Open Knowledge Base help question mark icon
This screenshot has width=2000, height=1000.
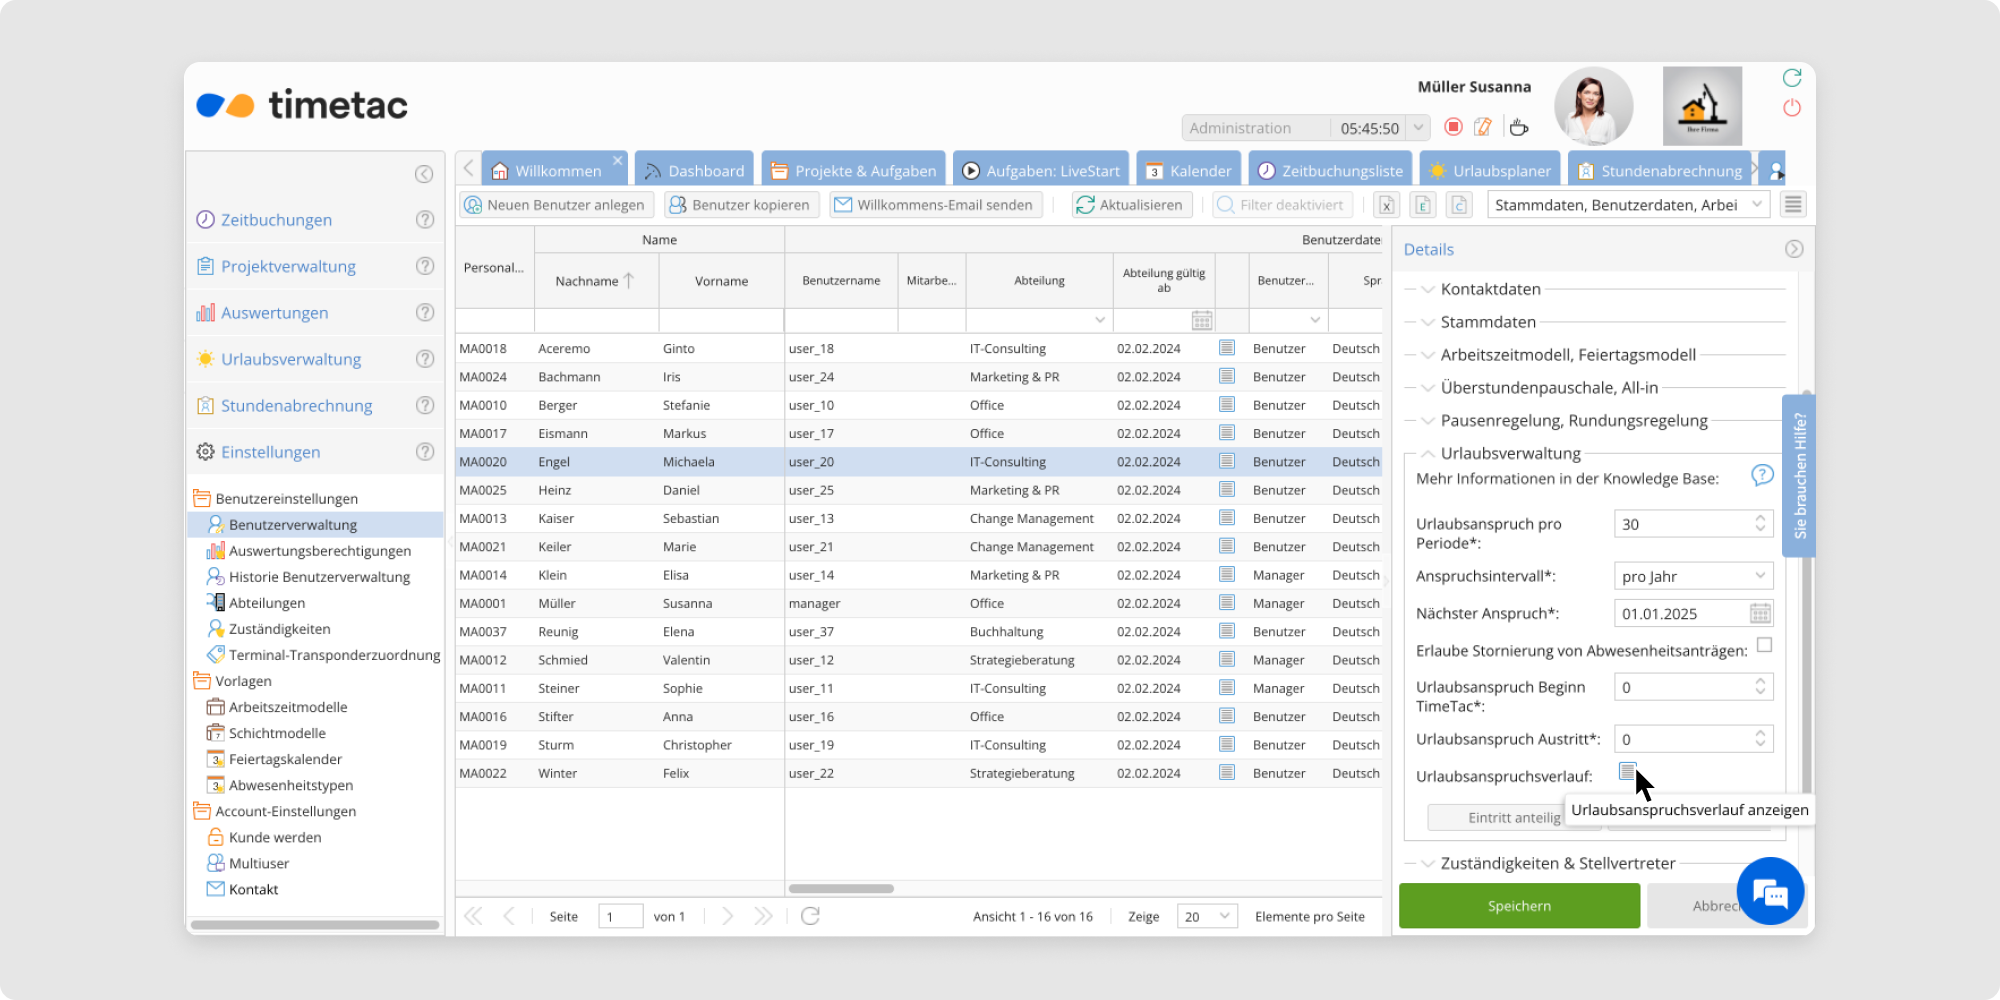[x=1762, y=476]
